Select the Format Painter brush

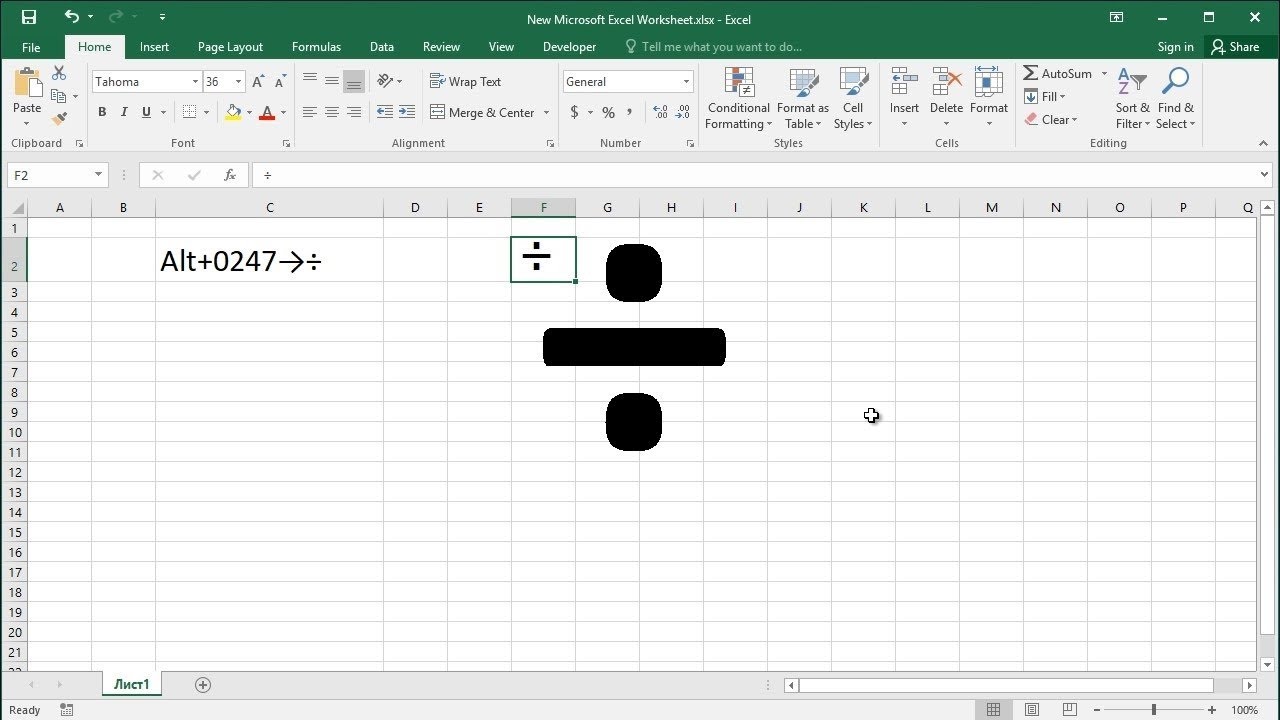click(59, 118)
